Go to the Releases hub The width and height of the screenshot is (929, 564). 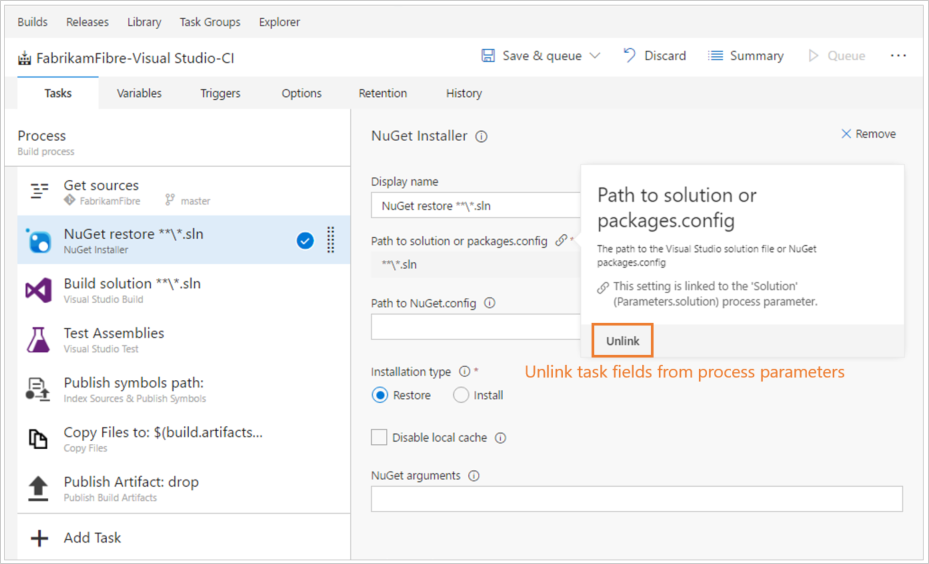point(87,22)
